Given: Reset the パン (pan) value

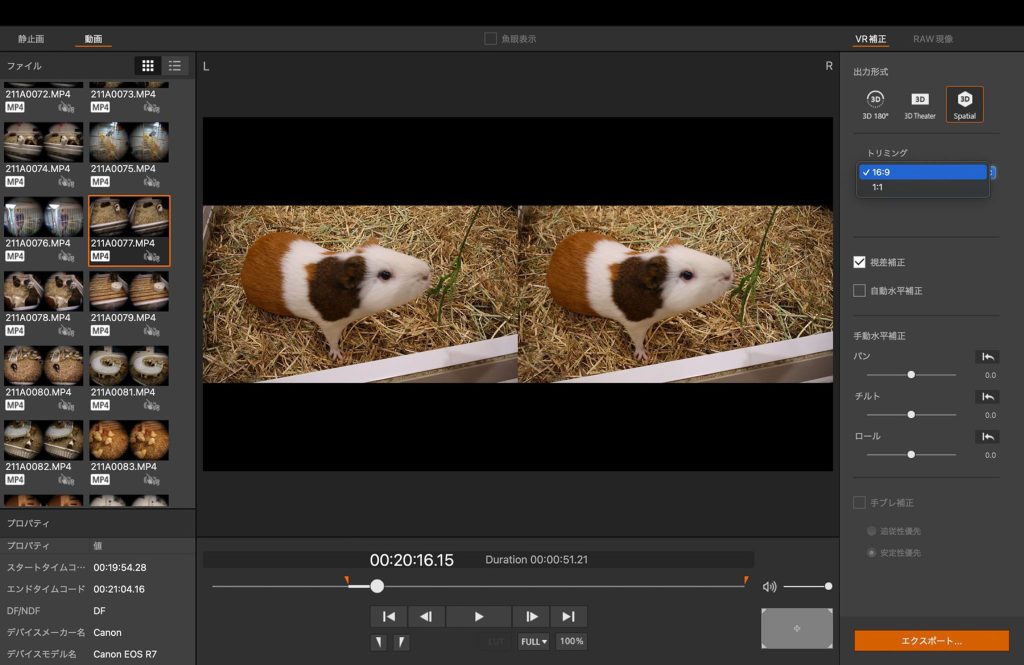Looking at the screenshot, I should coord(987,357).
